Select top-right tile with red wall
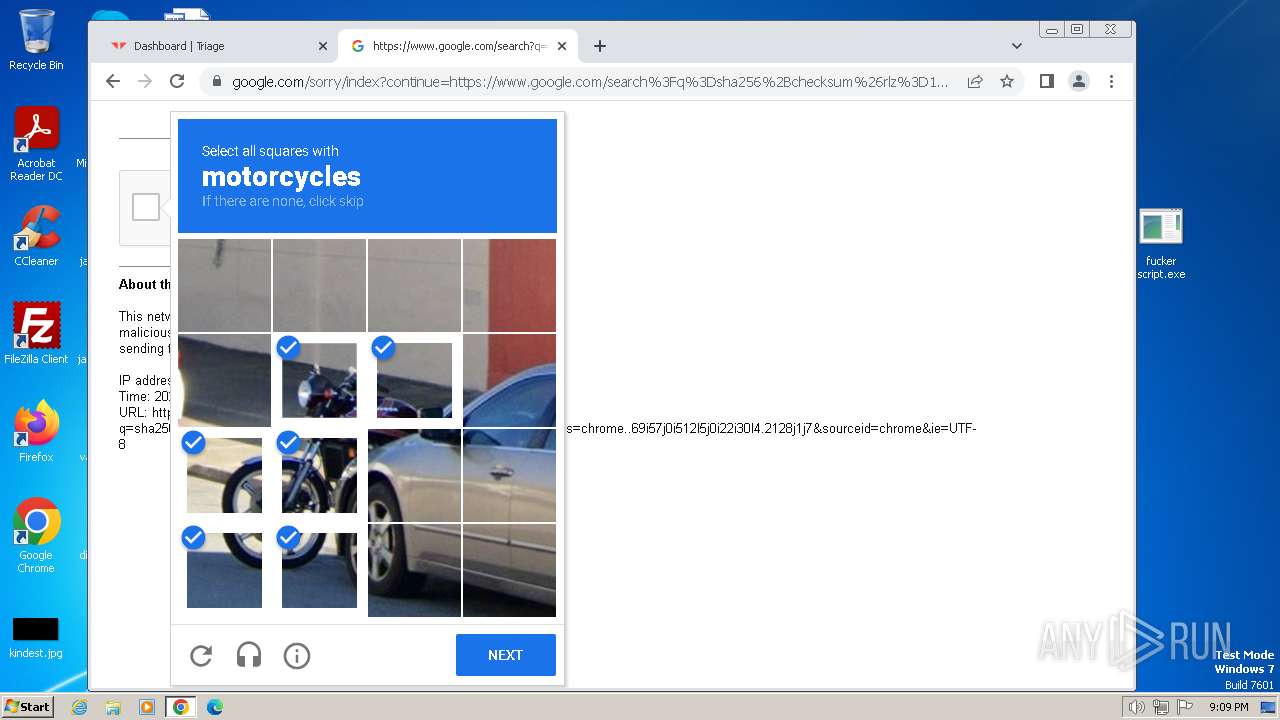1280x720 pixels. click(509, 285)
